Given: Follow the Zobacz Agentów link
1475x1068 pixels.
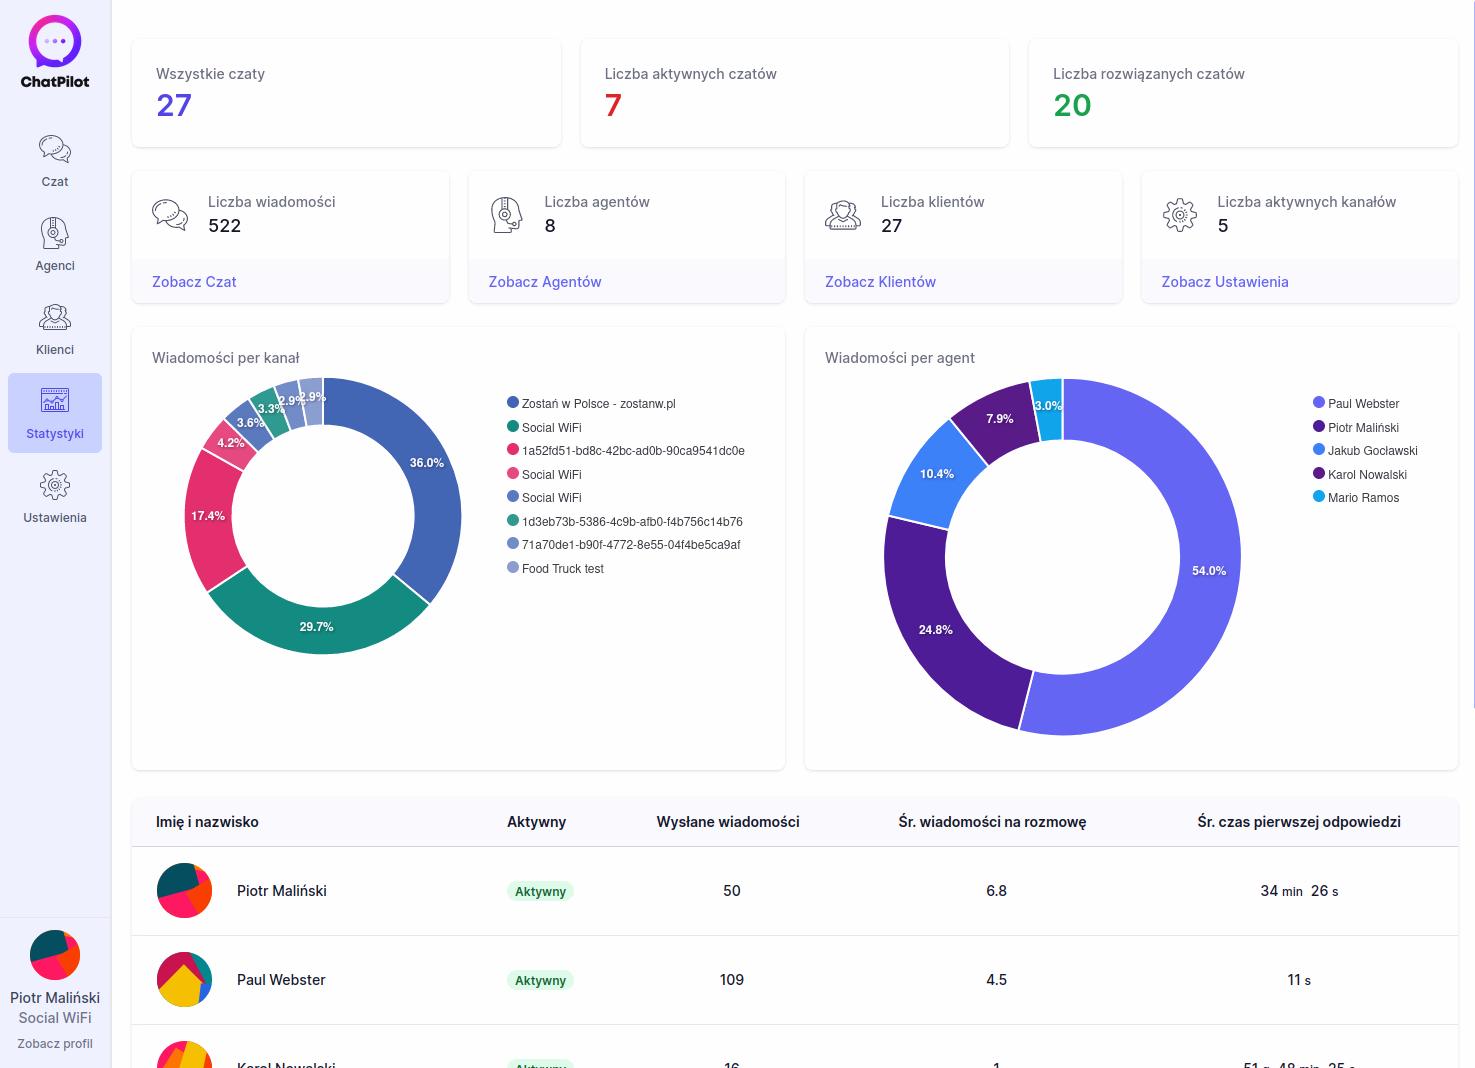Looking at the screenshot, I should pos(545,282).
